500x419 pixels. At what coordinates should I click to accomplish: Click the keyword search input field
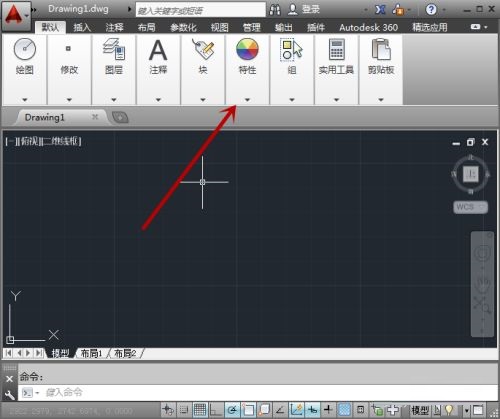point(201,10)
